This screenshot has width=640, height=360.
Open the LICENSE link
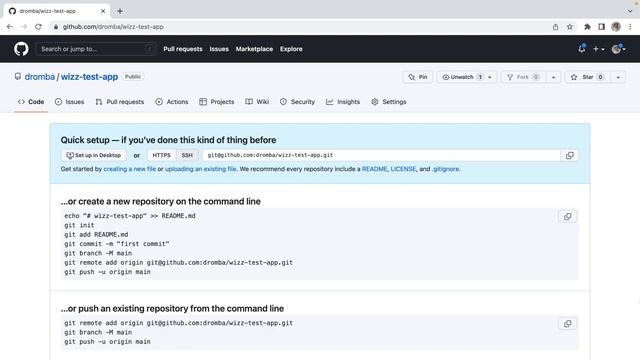pos(403,169)
